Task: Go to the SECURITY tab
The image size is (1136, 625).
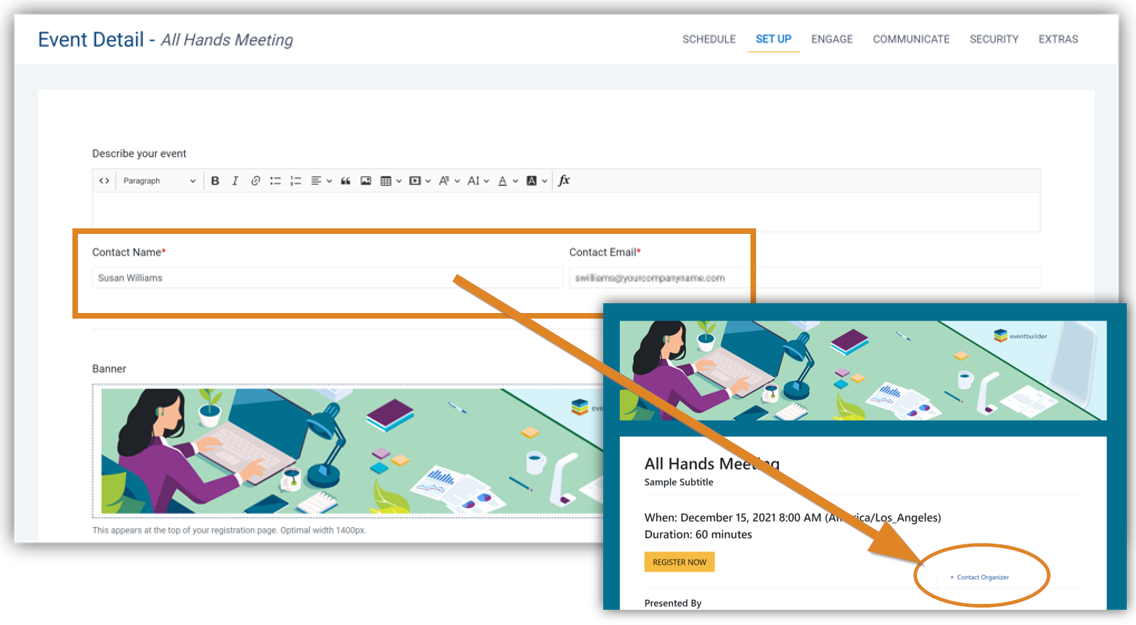Action: click(x=994, y=39)
